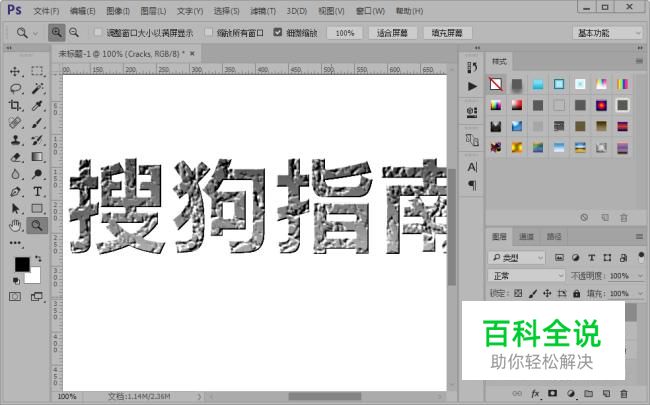Switch to the 路径 tab
Screen dimensions: 650x405
click(554, 236)
